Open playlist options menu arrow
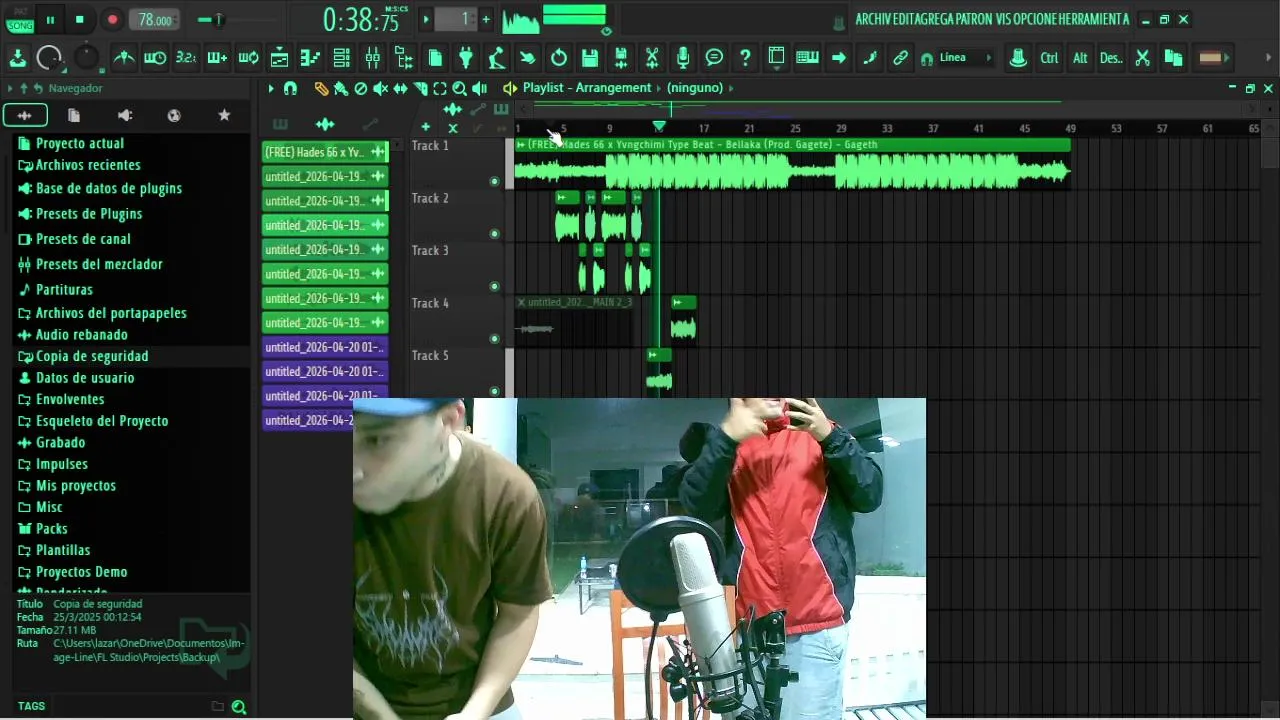This screenshot has width=1280, height=720. (270, 88)
